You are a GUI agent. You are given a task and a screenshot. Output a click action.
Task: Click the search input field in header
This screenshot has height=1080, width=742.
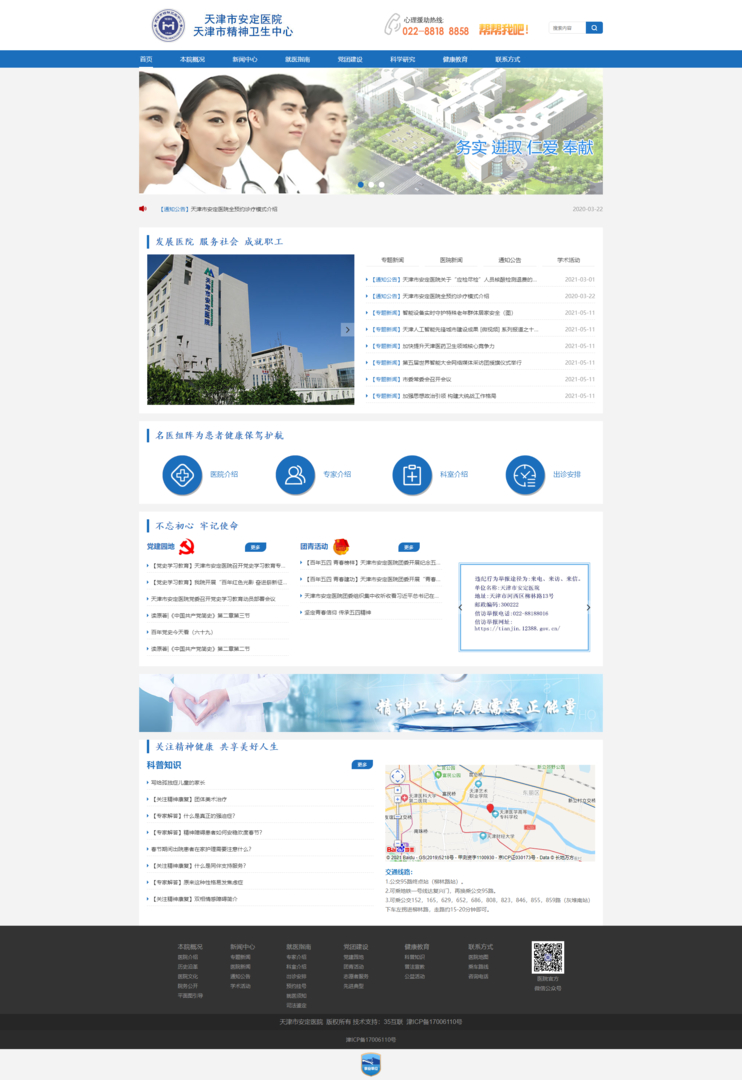click(566, 28)
